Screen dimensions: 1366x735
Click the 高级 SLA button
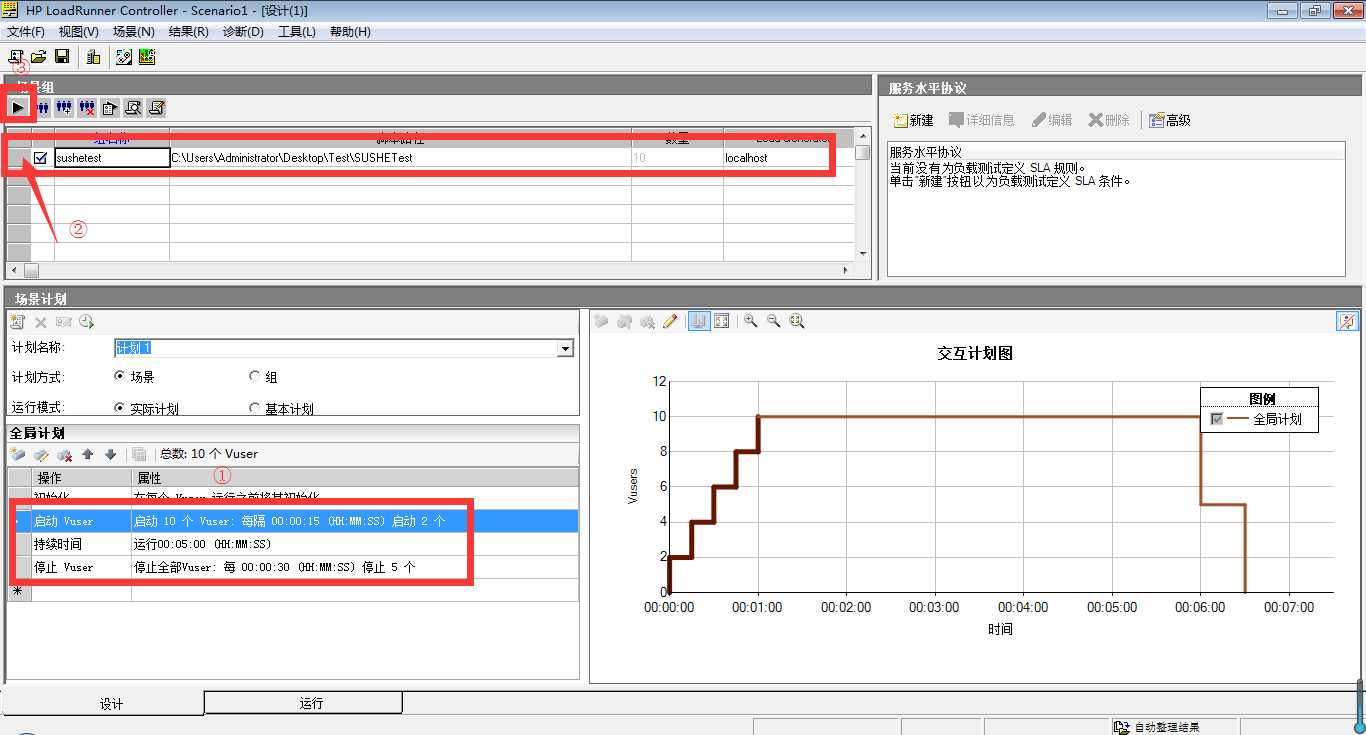tap(1170, 120)
